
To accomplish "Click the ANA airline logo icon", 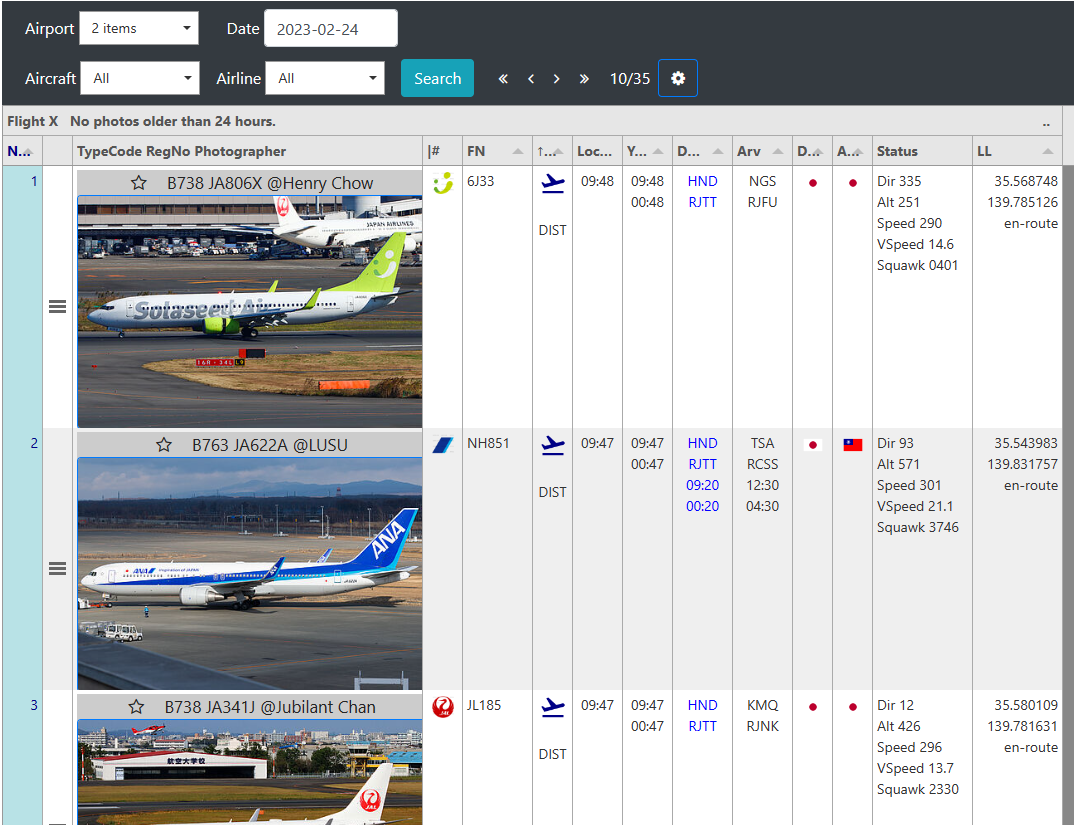I will [443, 445].
